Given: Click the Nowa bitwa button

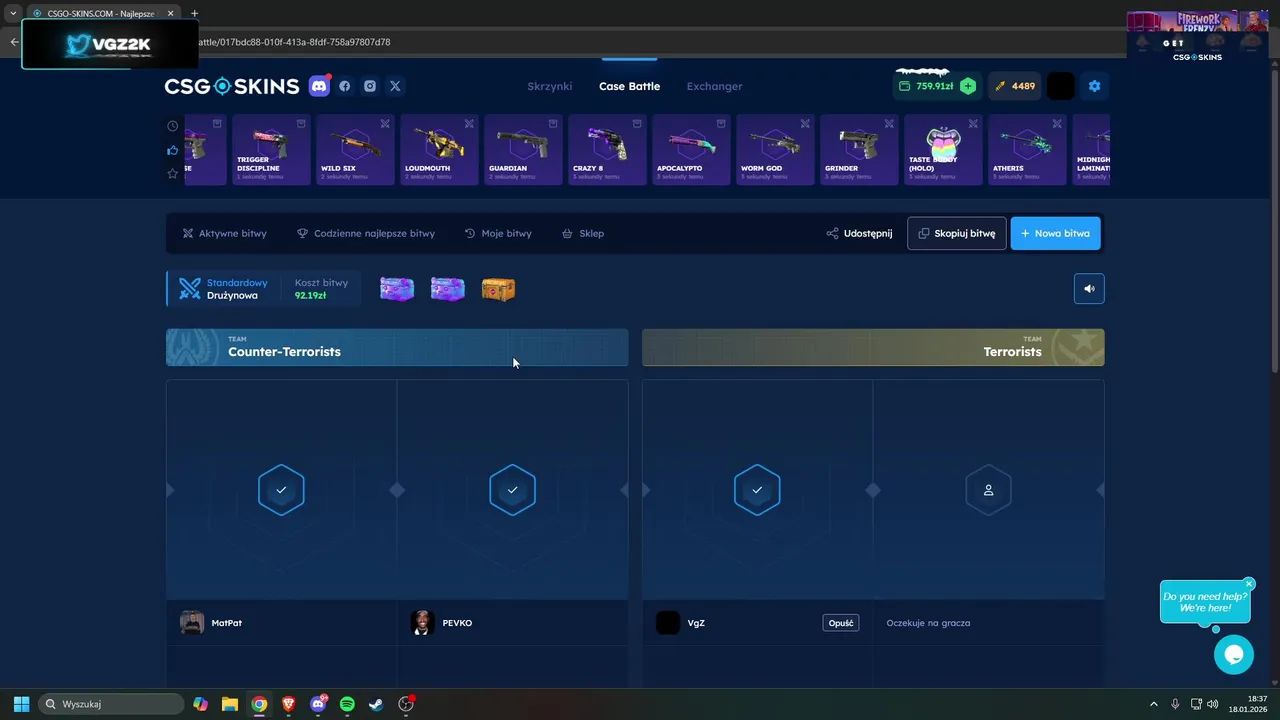Looking at the screenshot, I should [1056, 233].
